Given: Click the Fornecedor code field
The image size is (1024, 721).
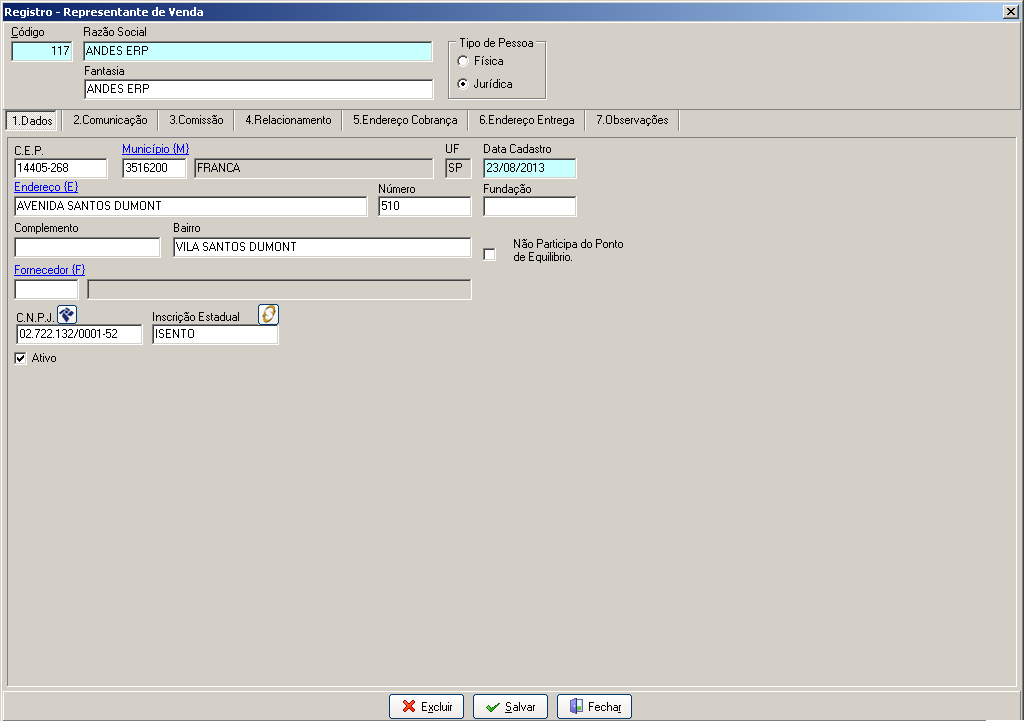Looking at the screenshot, I should click(x=46, y=289).
